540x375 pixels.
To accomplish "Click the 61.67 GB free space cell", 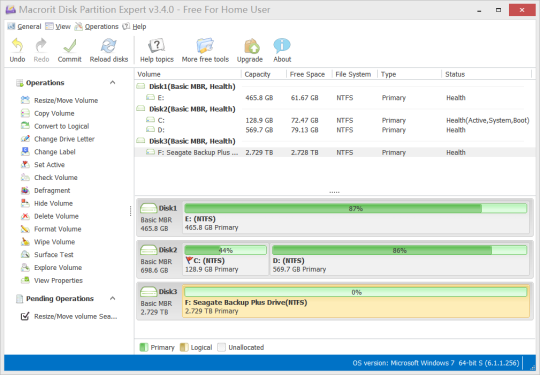I will click(x=304, y=98).
